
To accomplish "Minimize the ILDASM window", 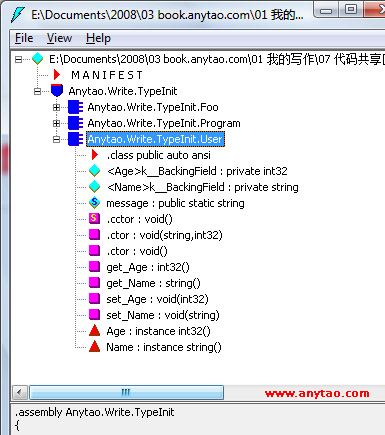I will click(326, 11).
